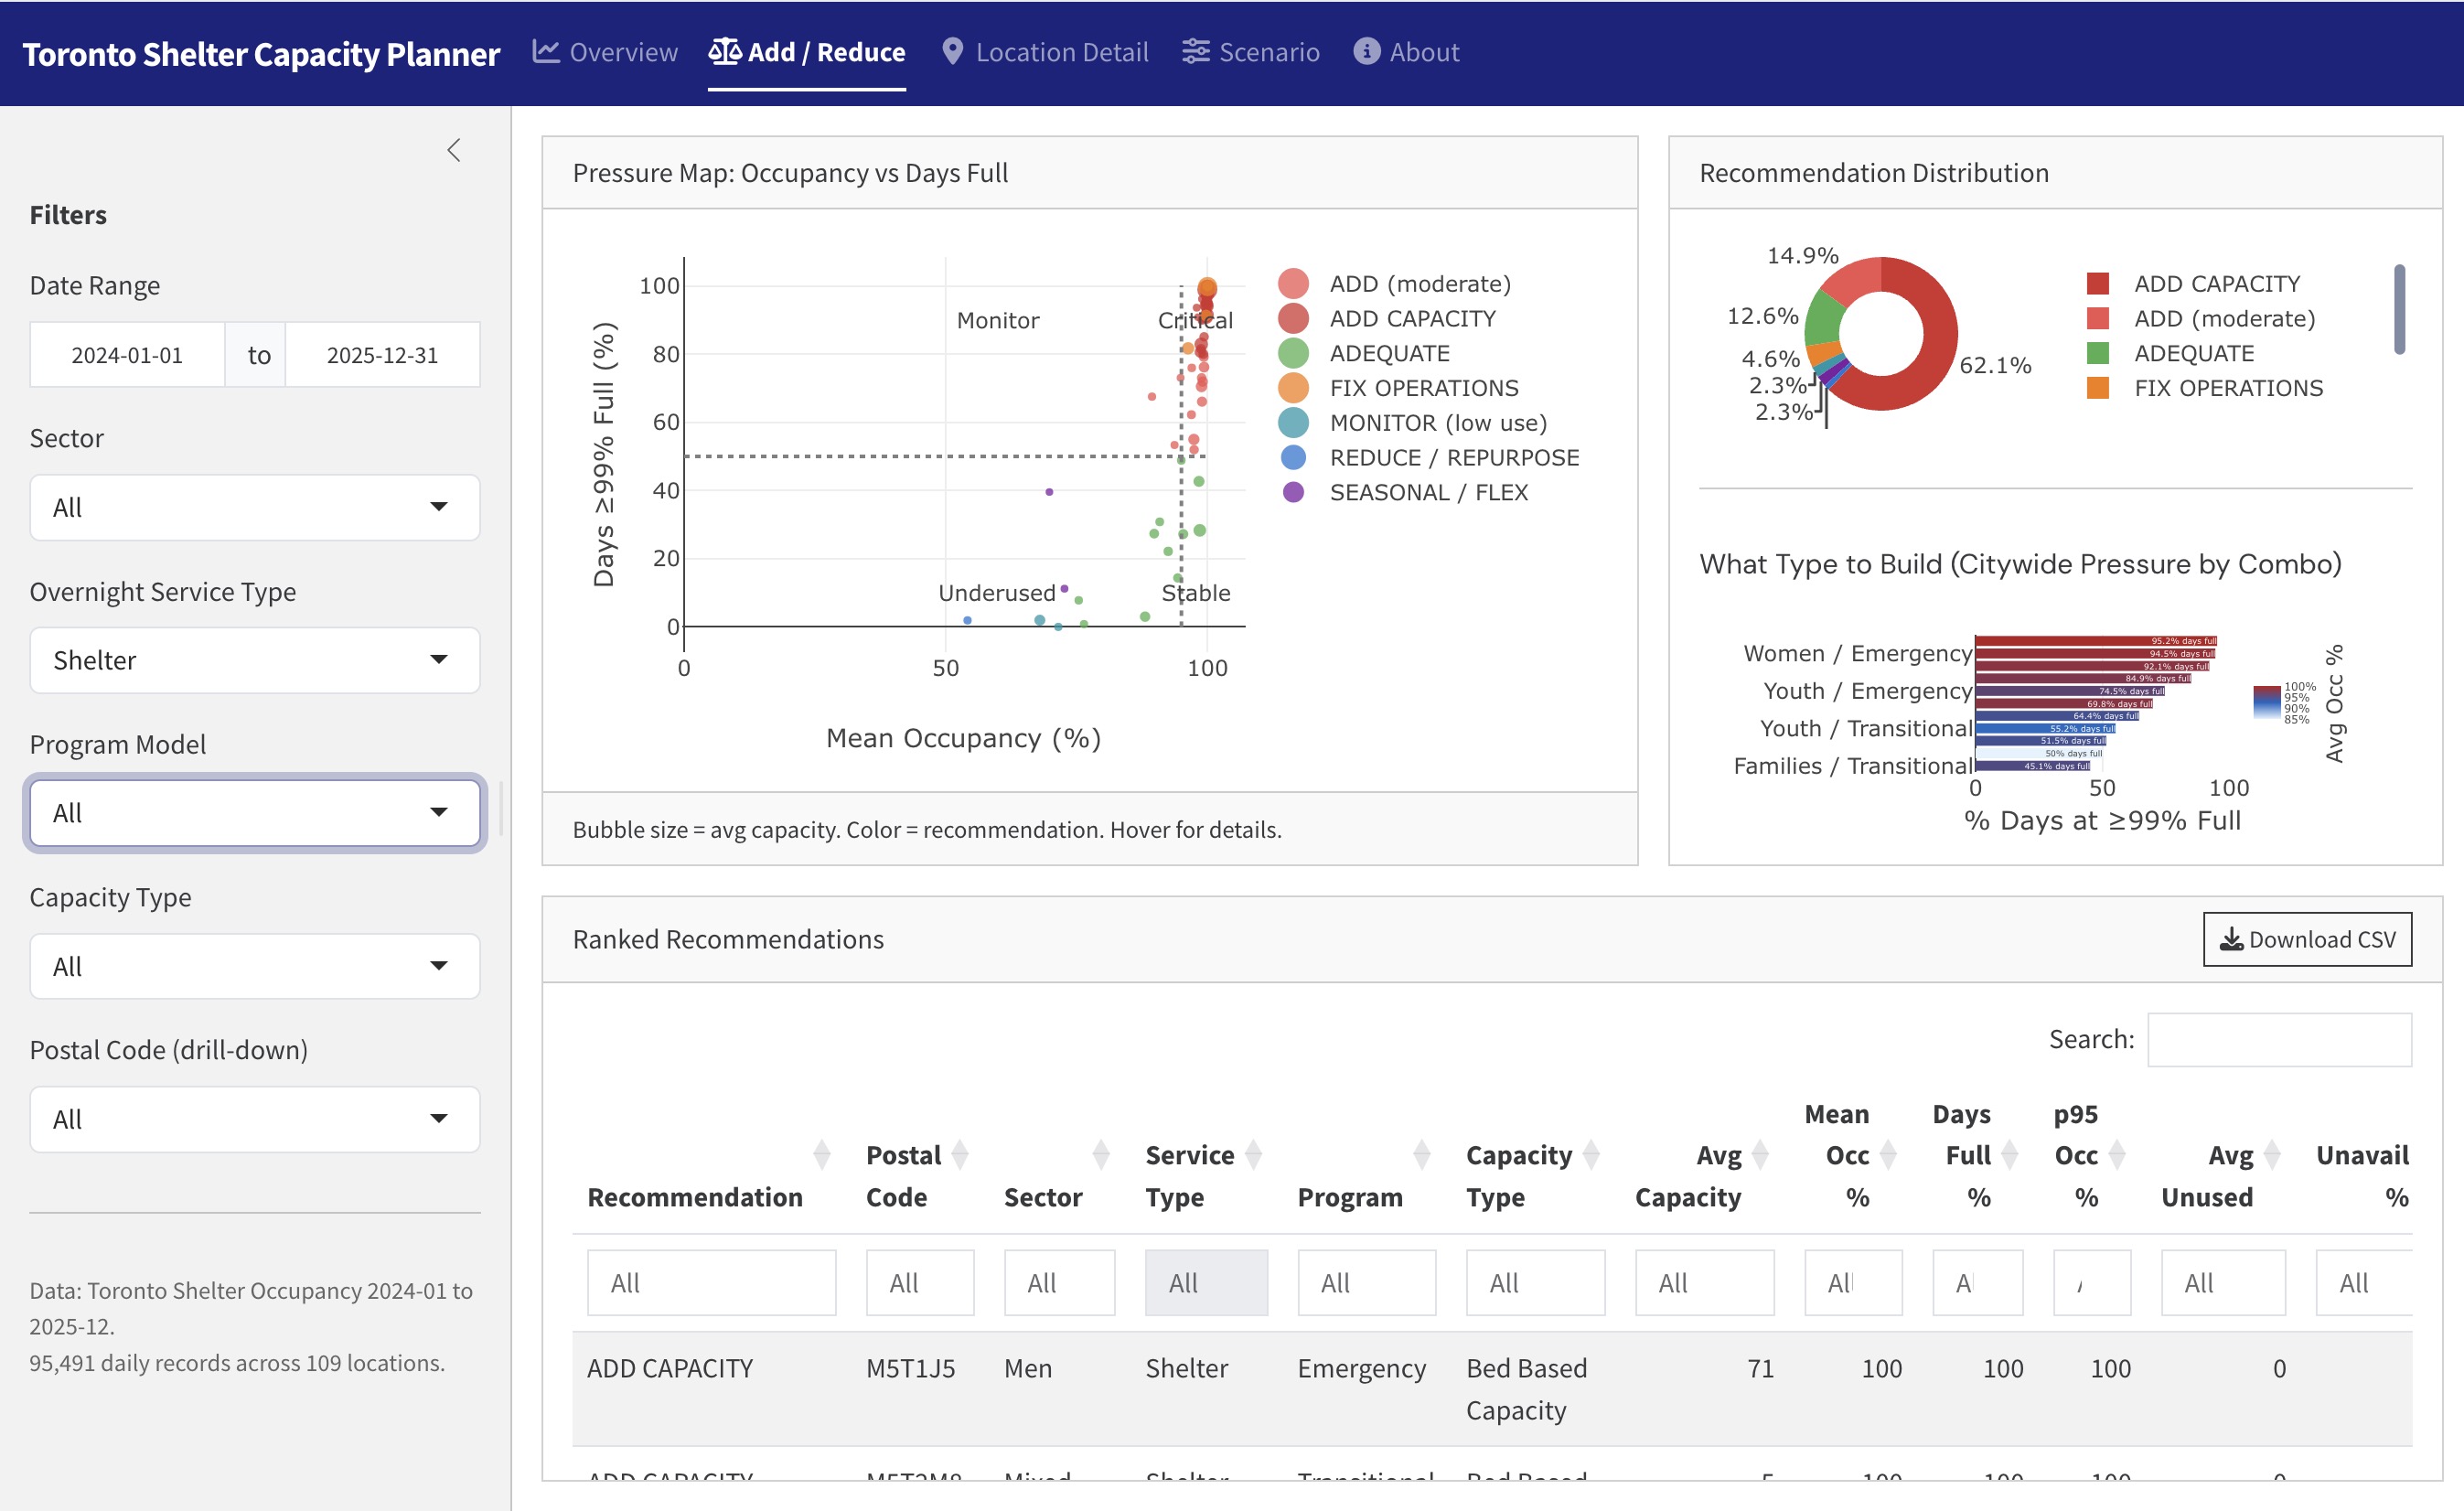This screenshot has height=1511, width=2464.
Task: Open the Overnight Service Type dropdown
Action: click(254, 660)
